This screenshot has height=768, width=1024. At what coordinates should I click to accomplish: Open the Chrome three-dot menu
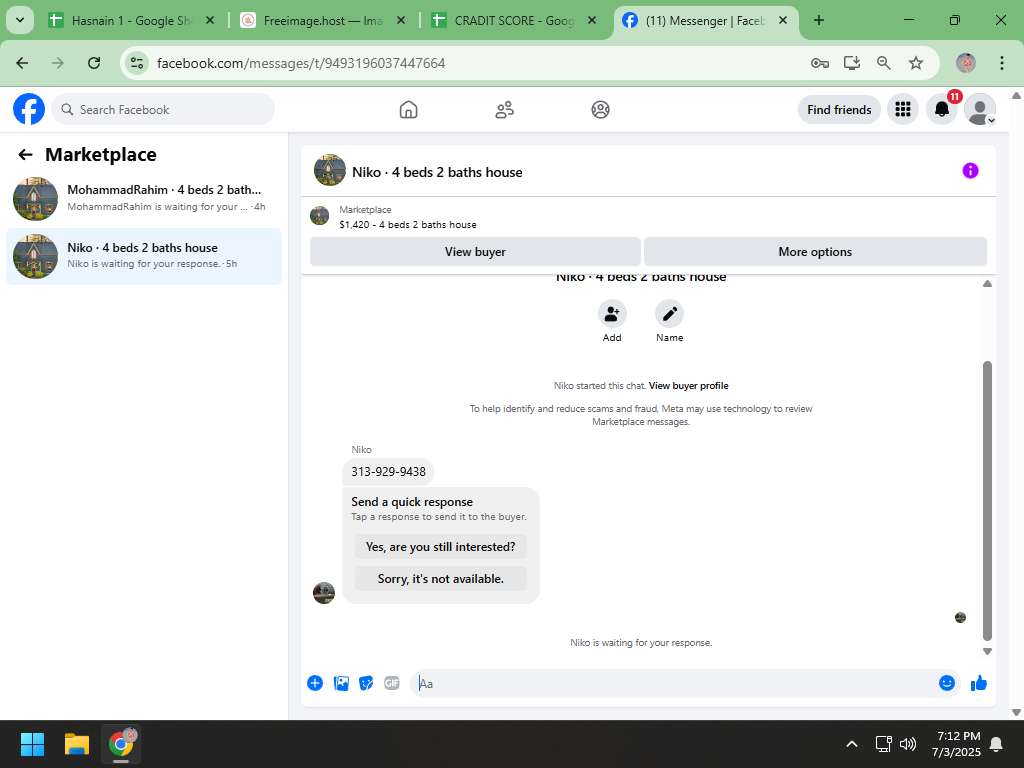[1002, 63]
